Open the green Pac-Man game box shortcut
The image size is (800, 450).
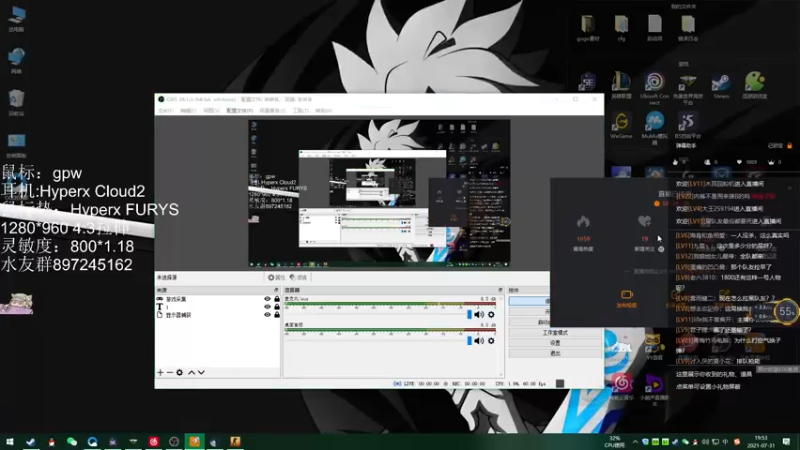tap(754, 85)
